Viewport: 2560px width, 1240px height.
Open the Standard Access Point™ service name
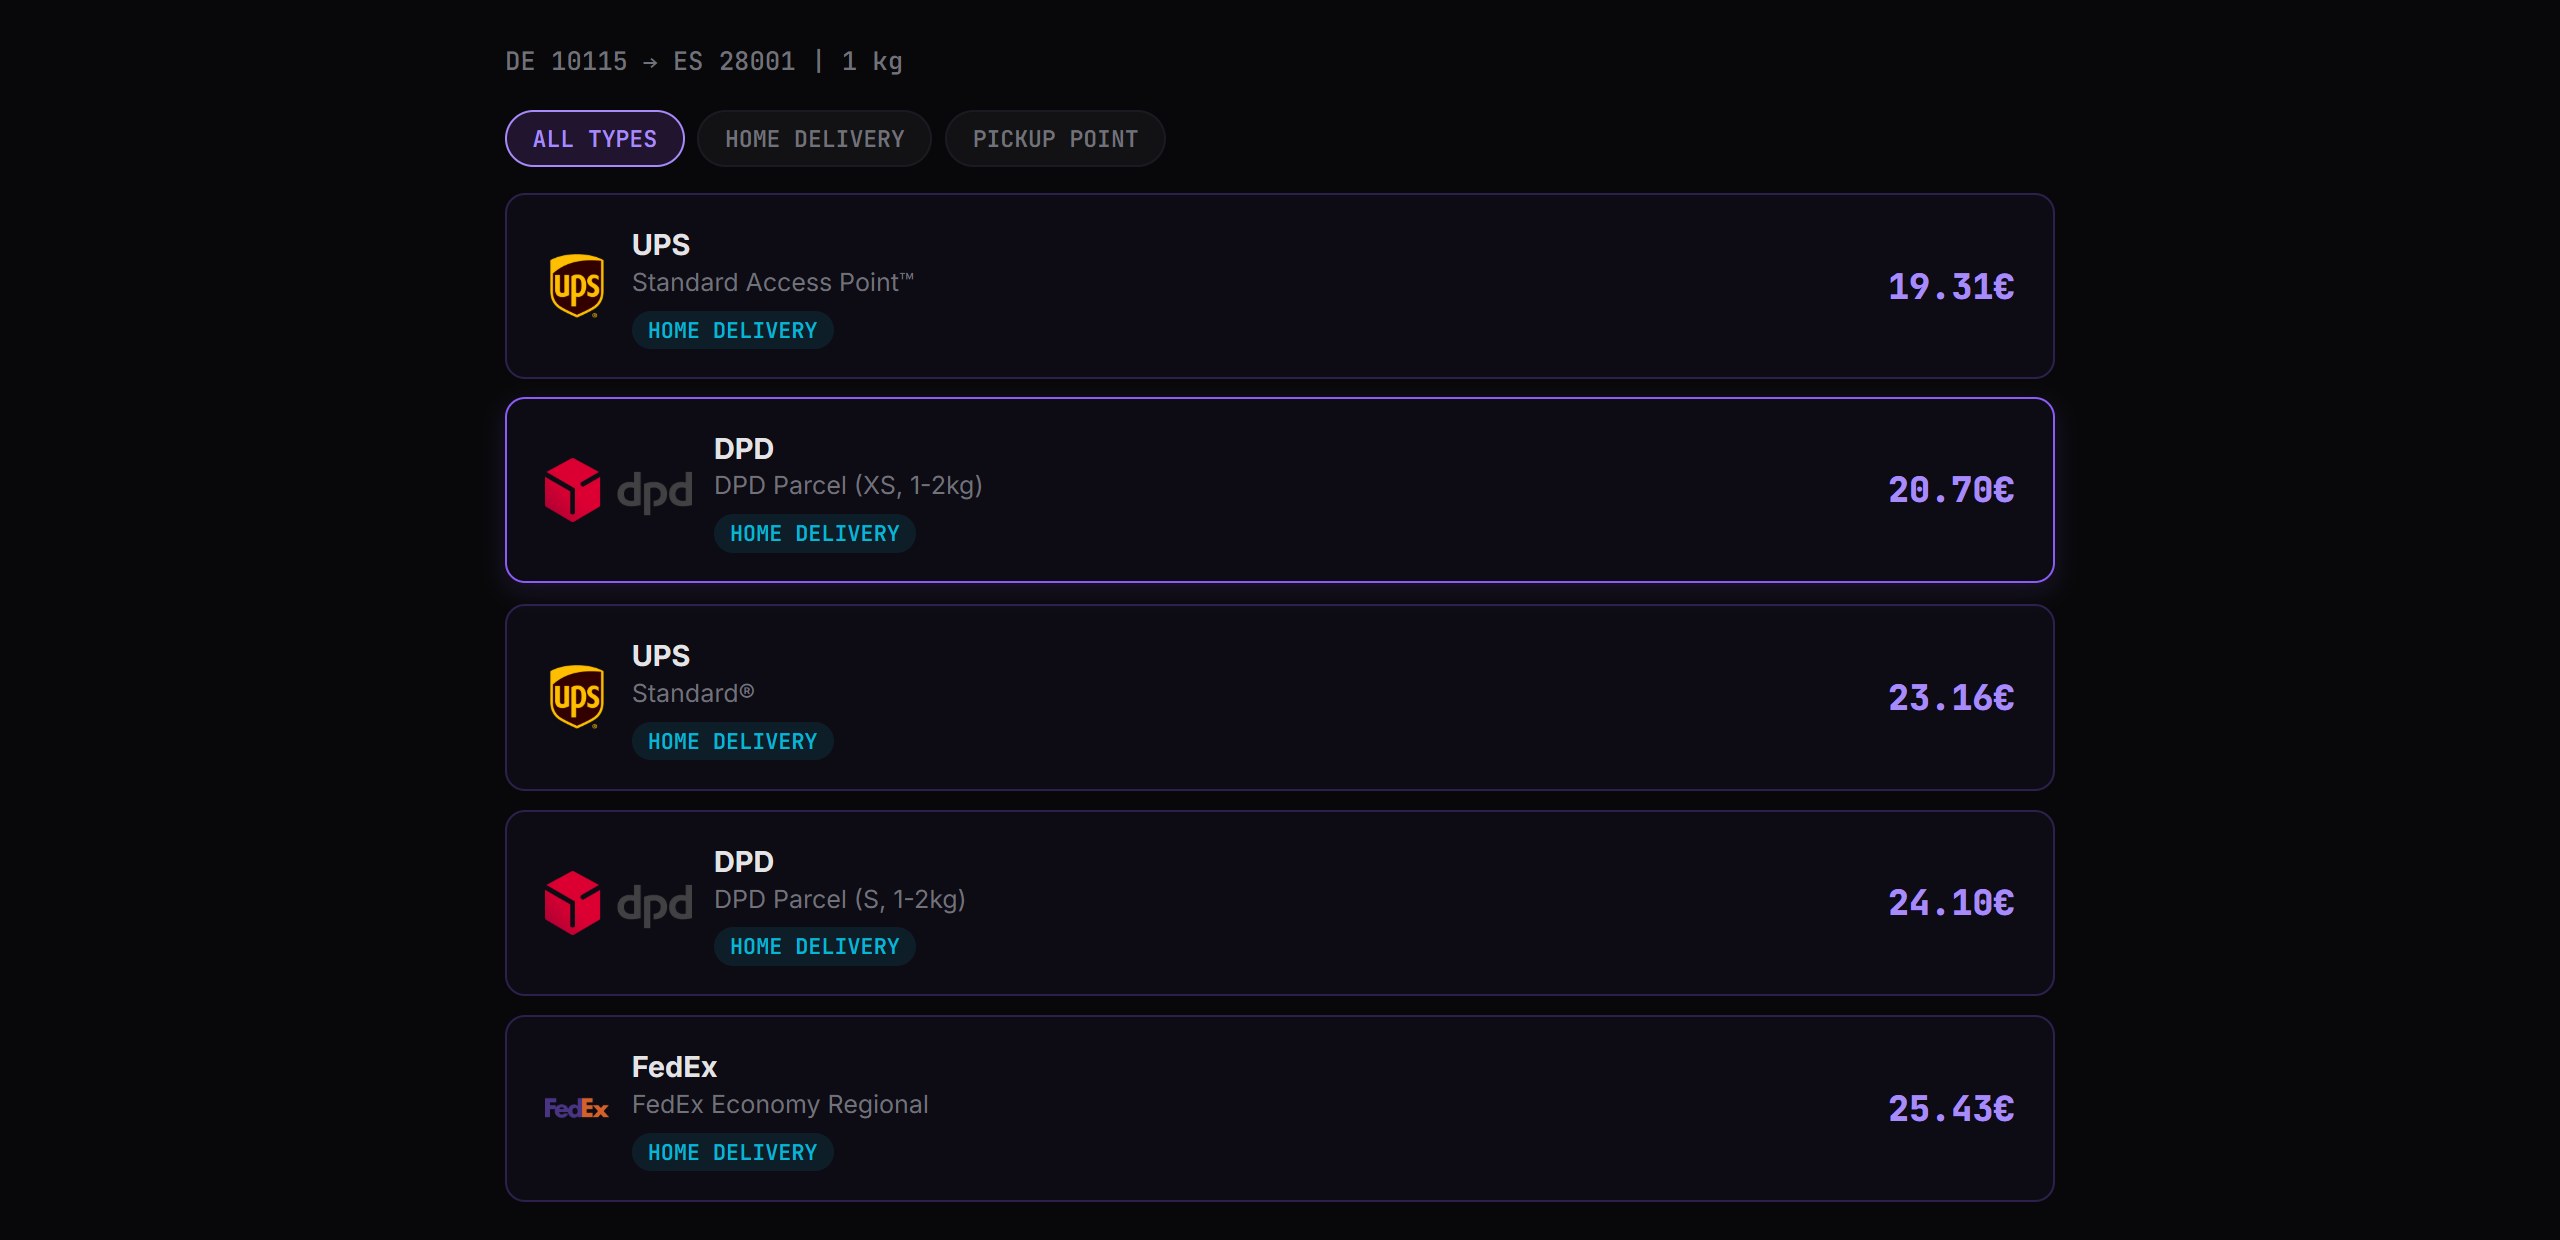(773, 283)
